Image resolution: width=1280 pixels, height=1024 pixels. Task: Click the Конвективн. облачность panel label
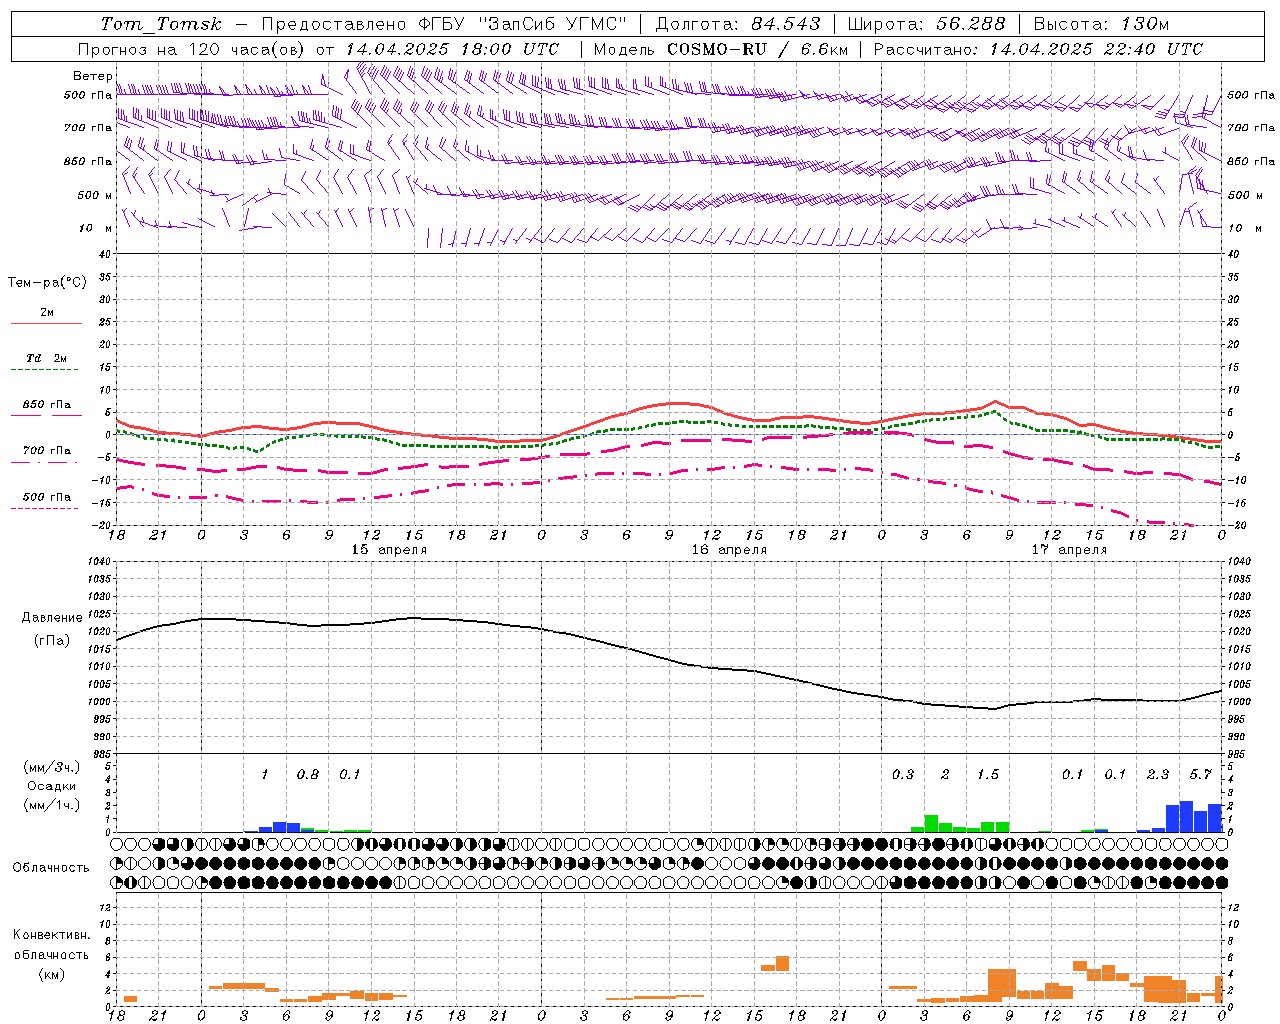[51, 945]
